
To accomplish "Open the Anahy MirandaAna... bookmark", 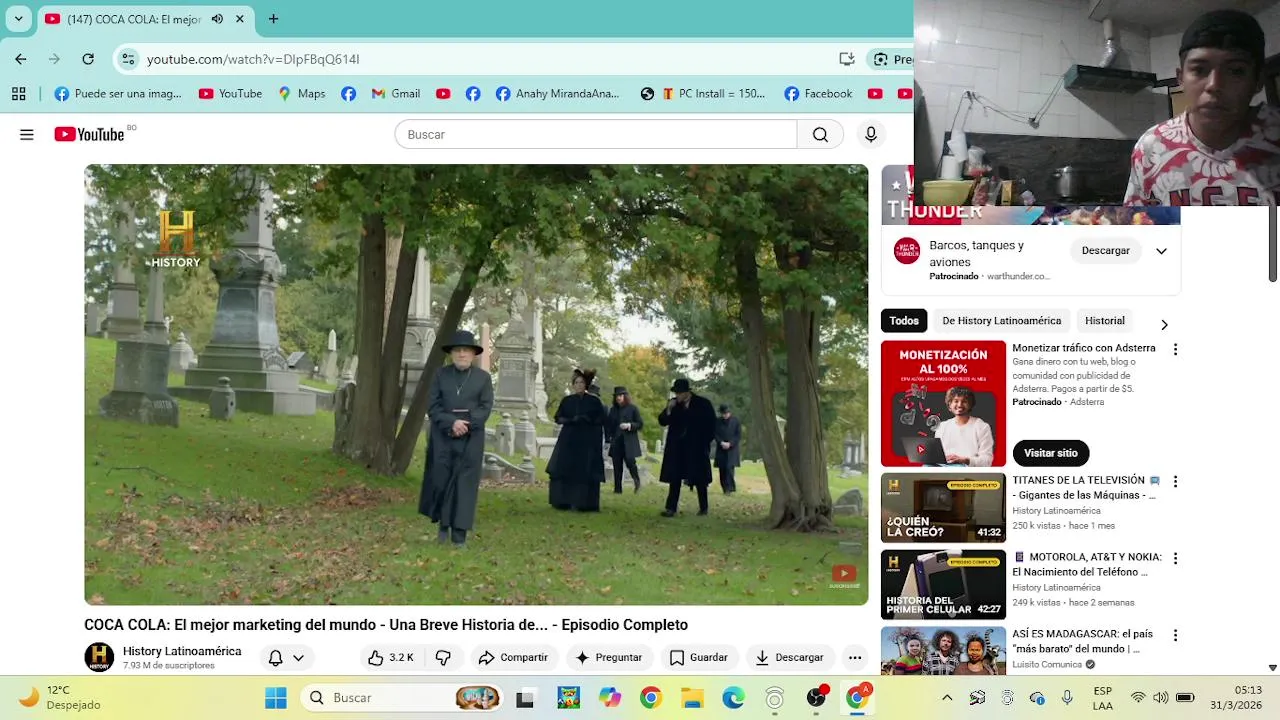I will (557, 93).
